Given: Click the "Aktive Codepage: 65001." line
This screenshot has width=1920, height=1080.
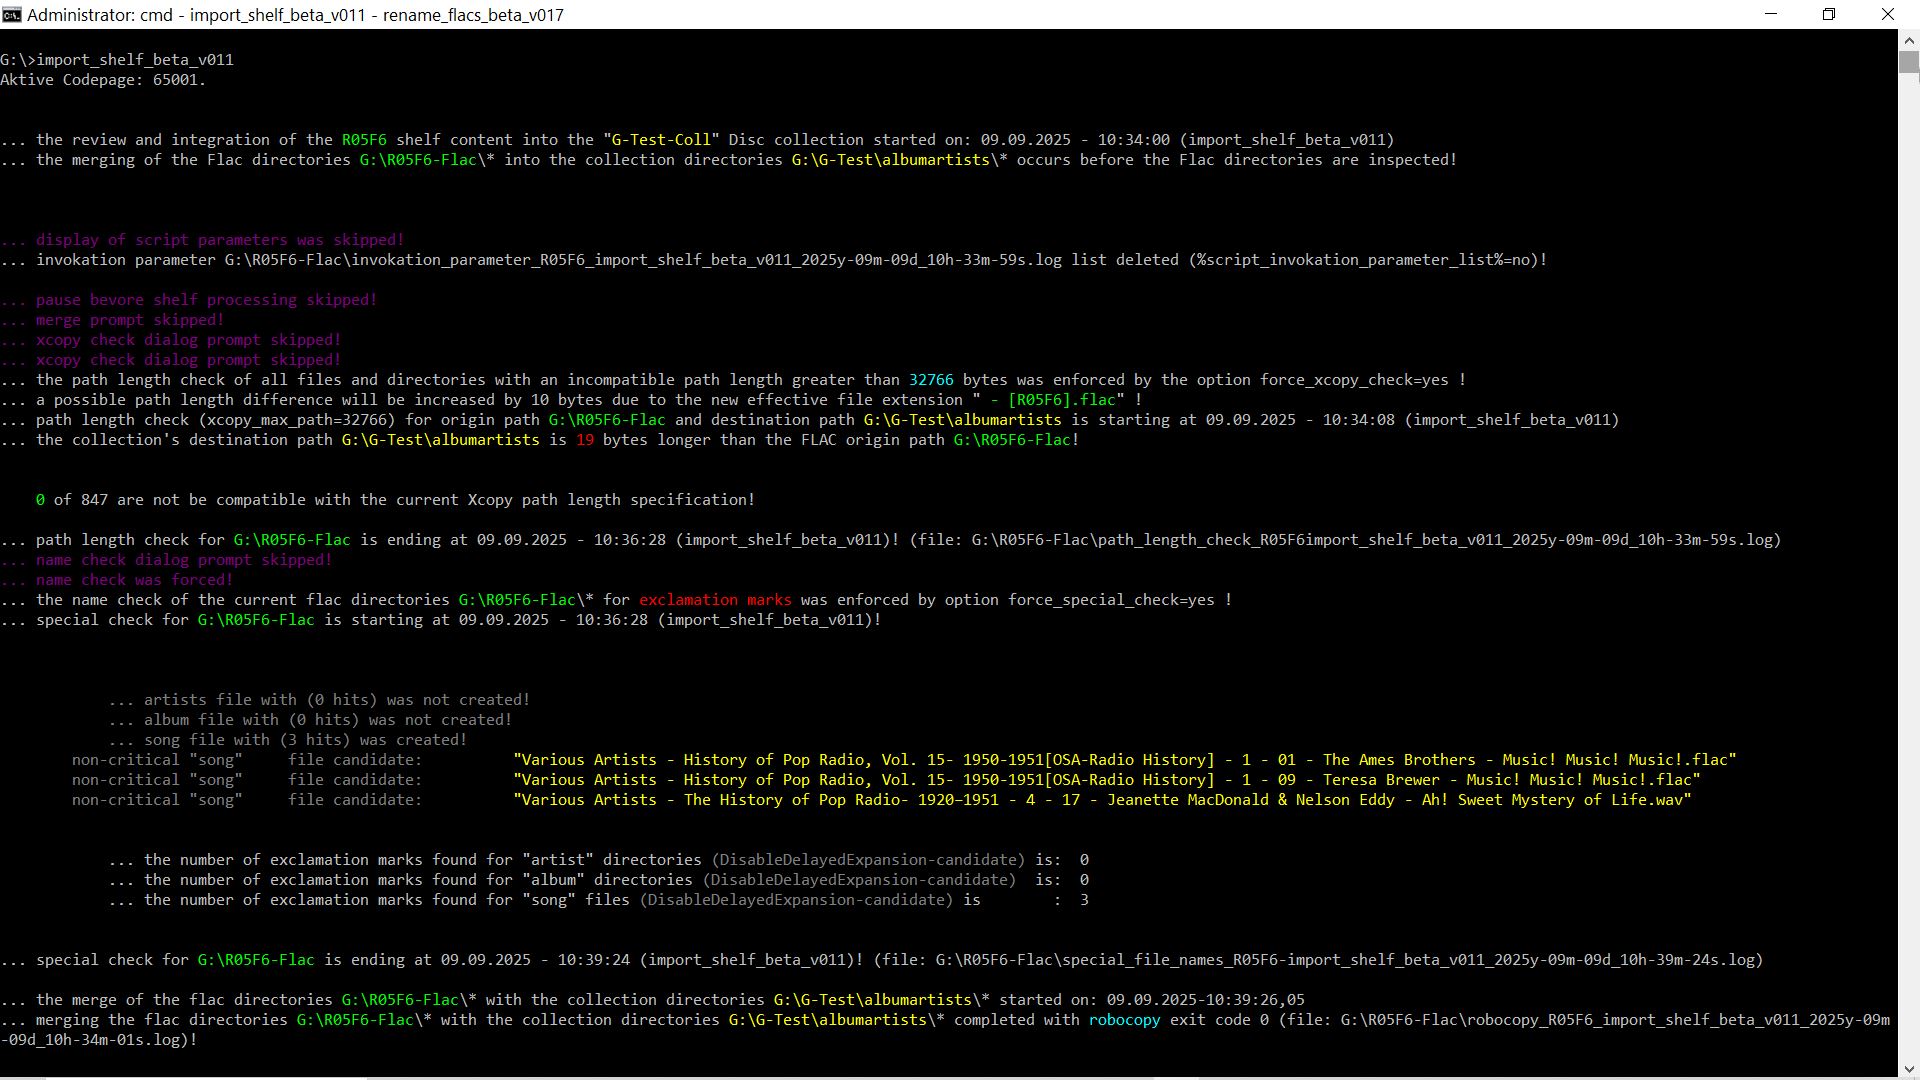Looking at the screenshot, I should pos(103,80).
